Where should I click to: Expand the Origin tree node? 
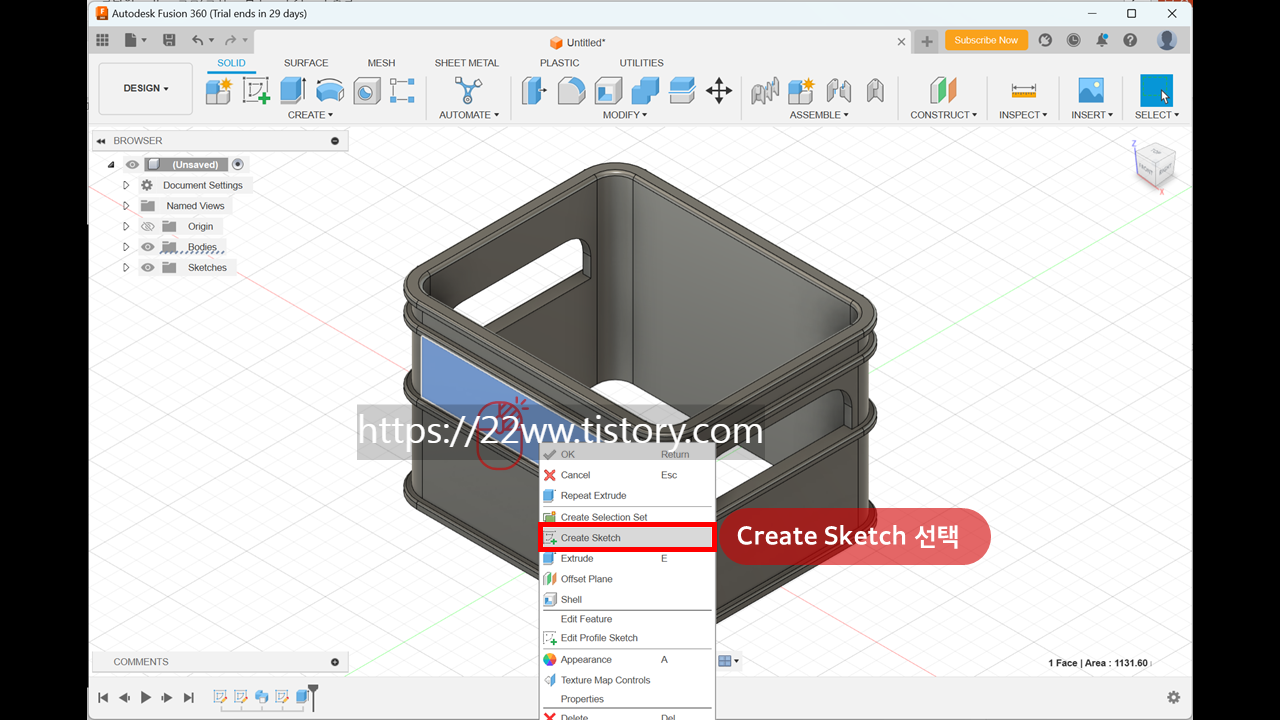[x=126, y=227]
